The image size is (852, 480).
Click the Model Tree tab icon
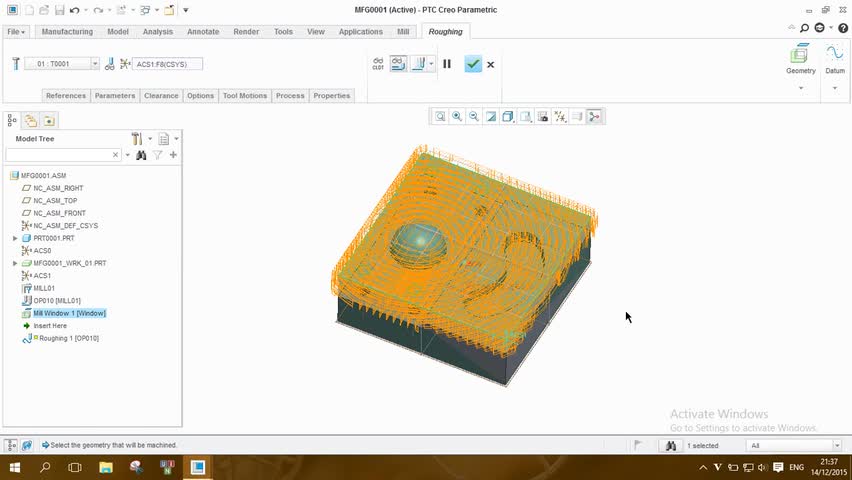coord(12,121)
